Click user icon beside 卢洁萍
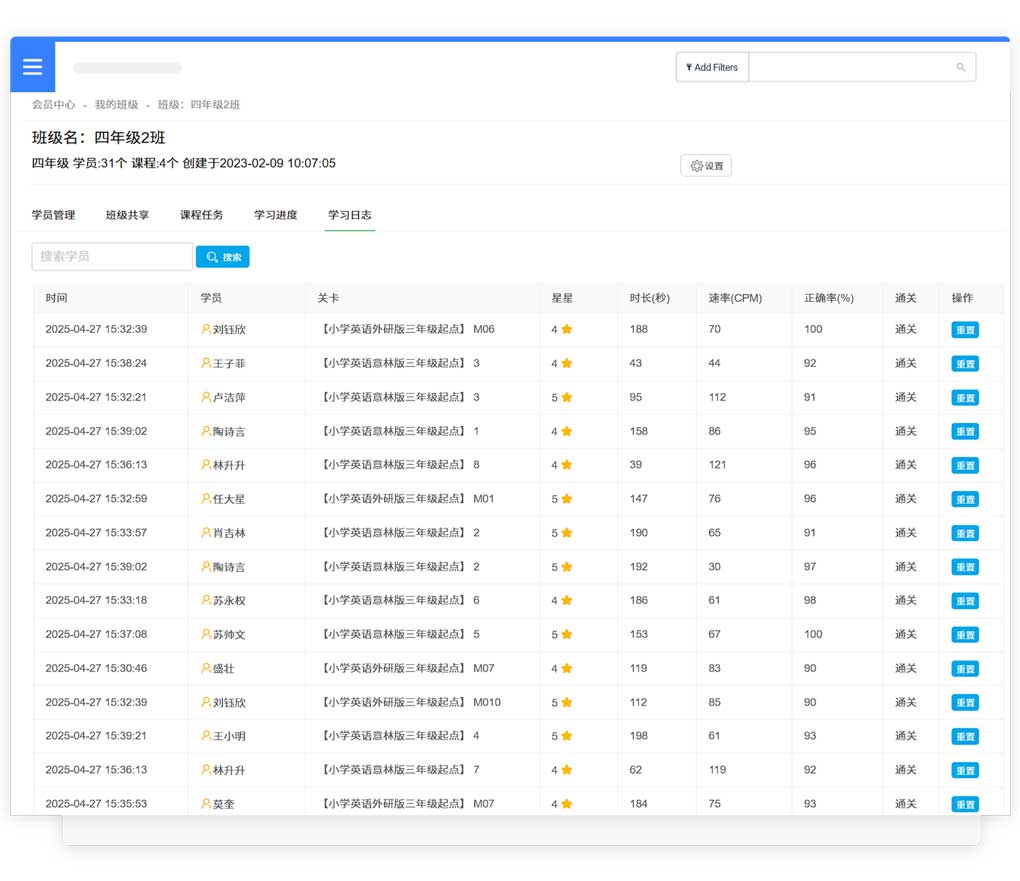 coord(206,397)
